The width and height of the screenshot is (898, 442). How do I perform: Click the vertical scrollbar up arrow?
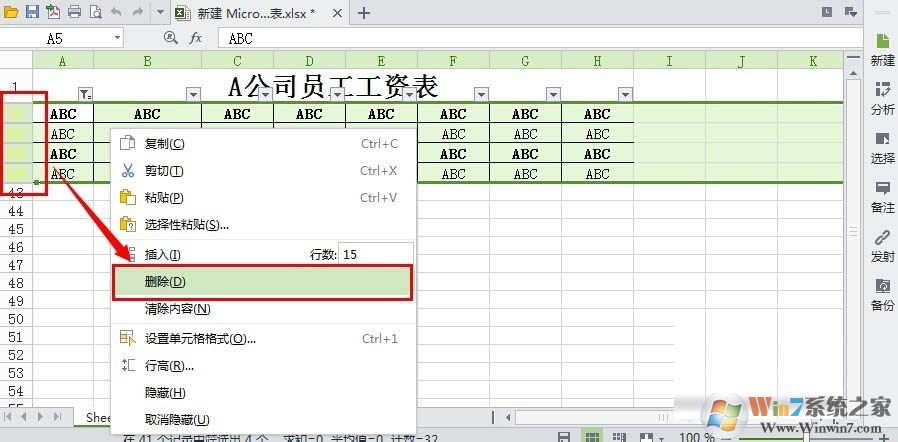tap(854, 73)
